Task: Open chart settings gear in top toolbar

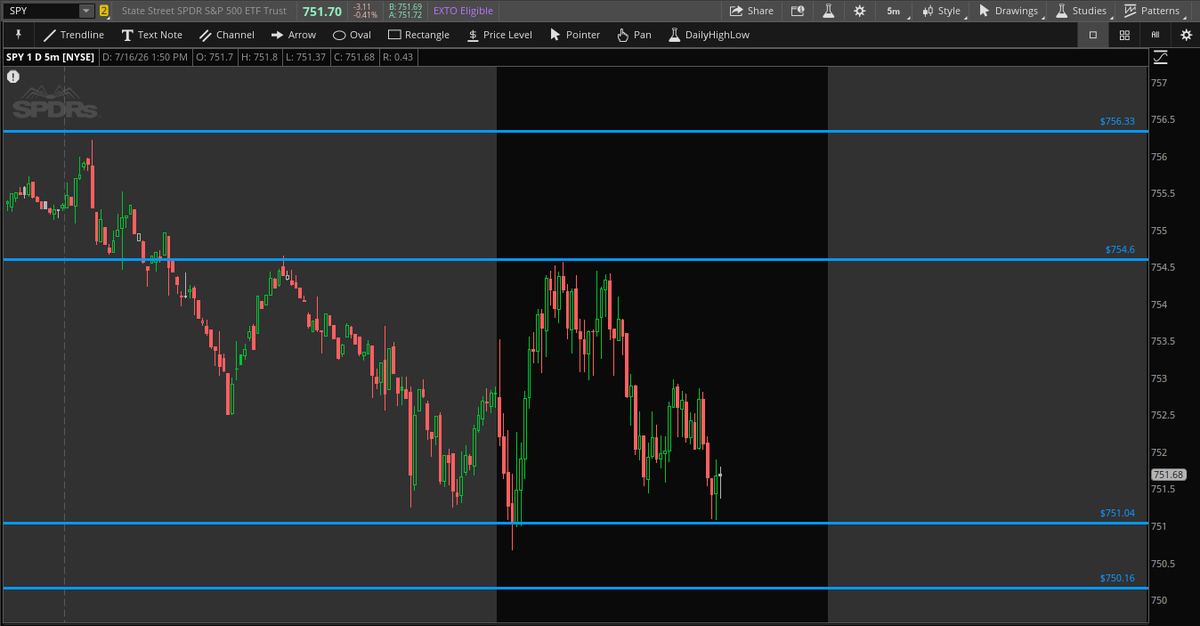Action: pos(859,11)
